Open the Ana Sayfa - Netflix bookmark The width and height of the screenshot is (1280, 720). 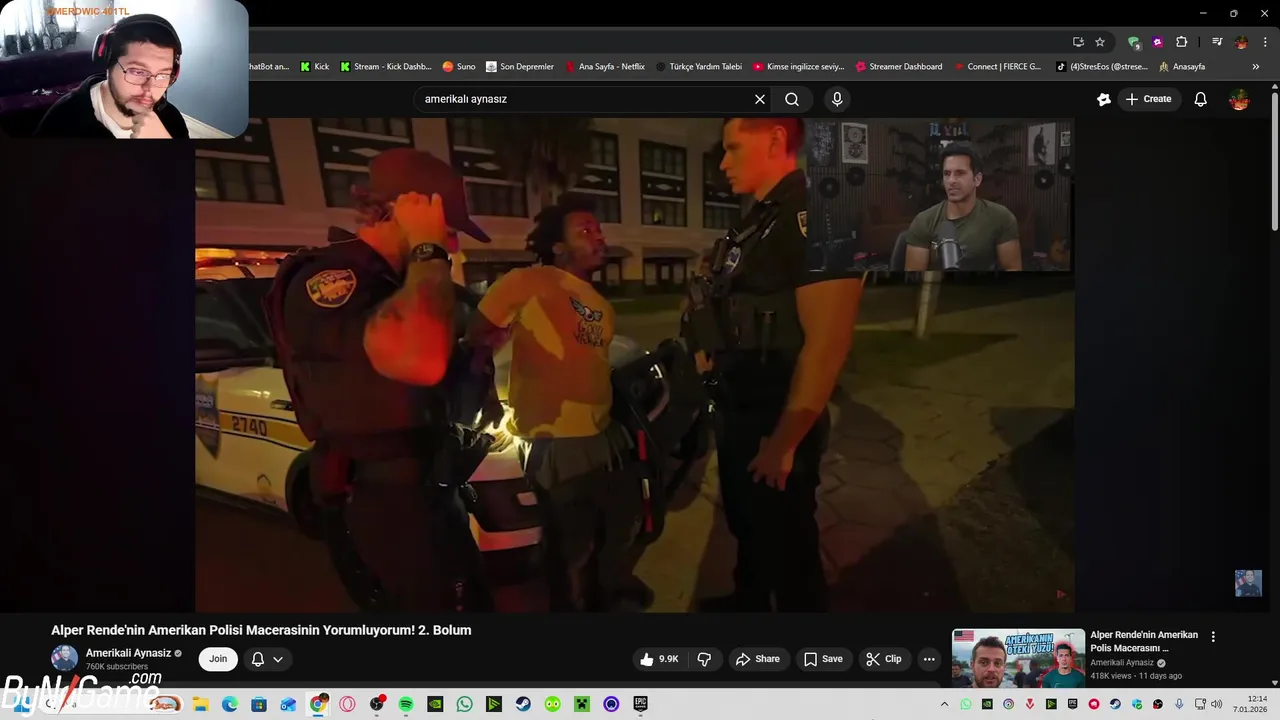tap(605, 67)
